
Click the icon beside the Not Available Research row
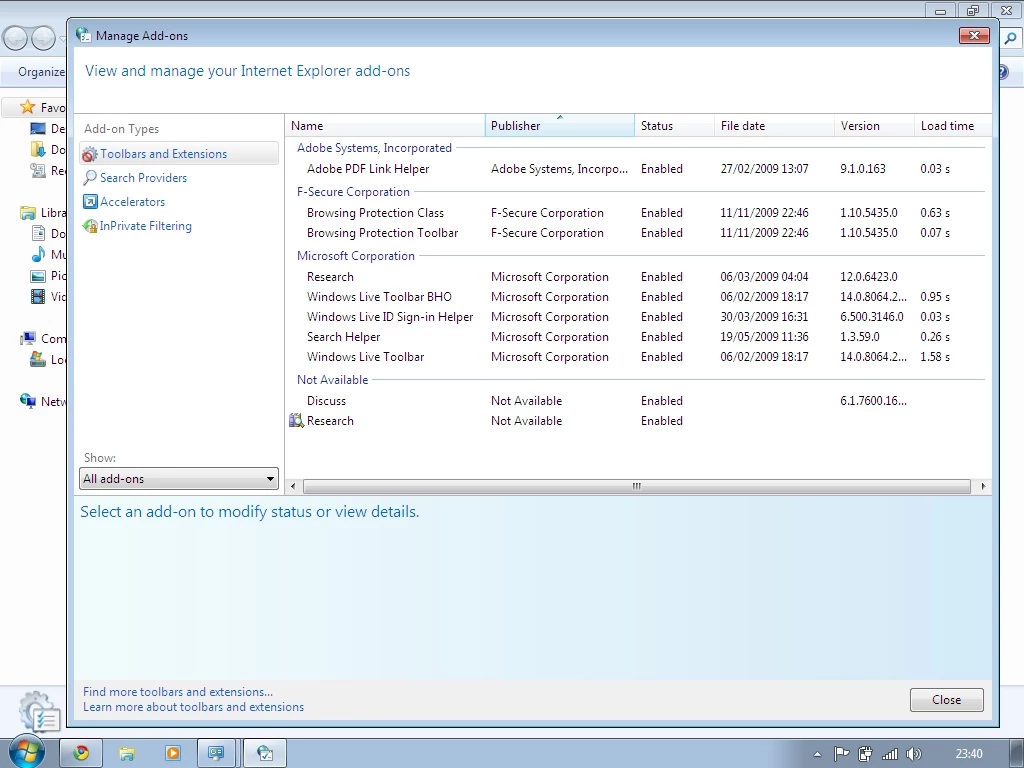(x=296, y=421)
